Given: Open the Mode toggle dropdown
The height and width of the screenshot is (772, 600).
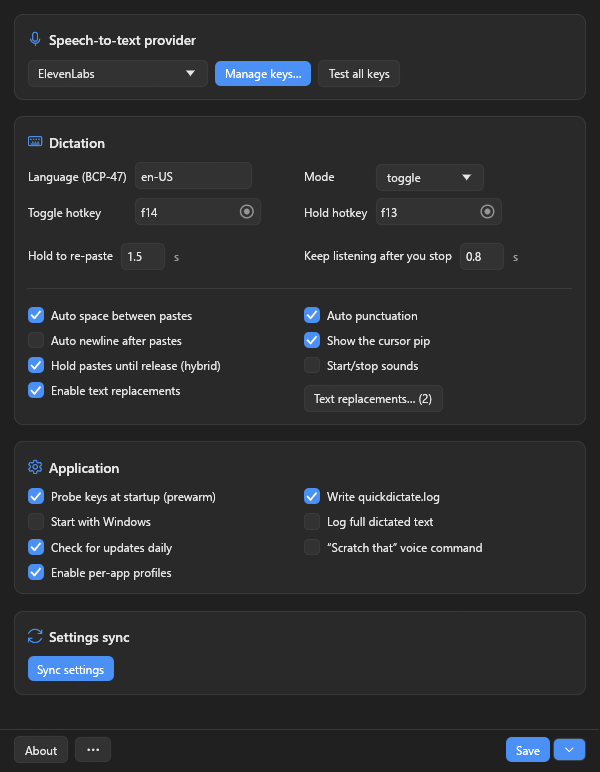Looking at the screenshot, I should point(430,177).
